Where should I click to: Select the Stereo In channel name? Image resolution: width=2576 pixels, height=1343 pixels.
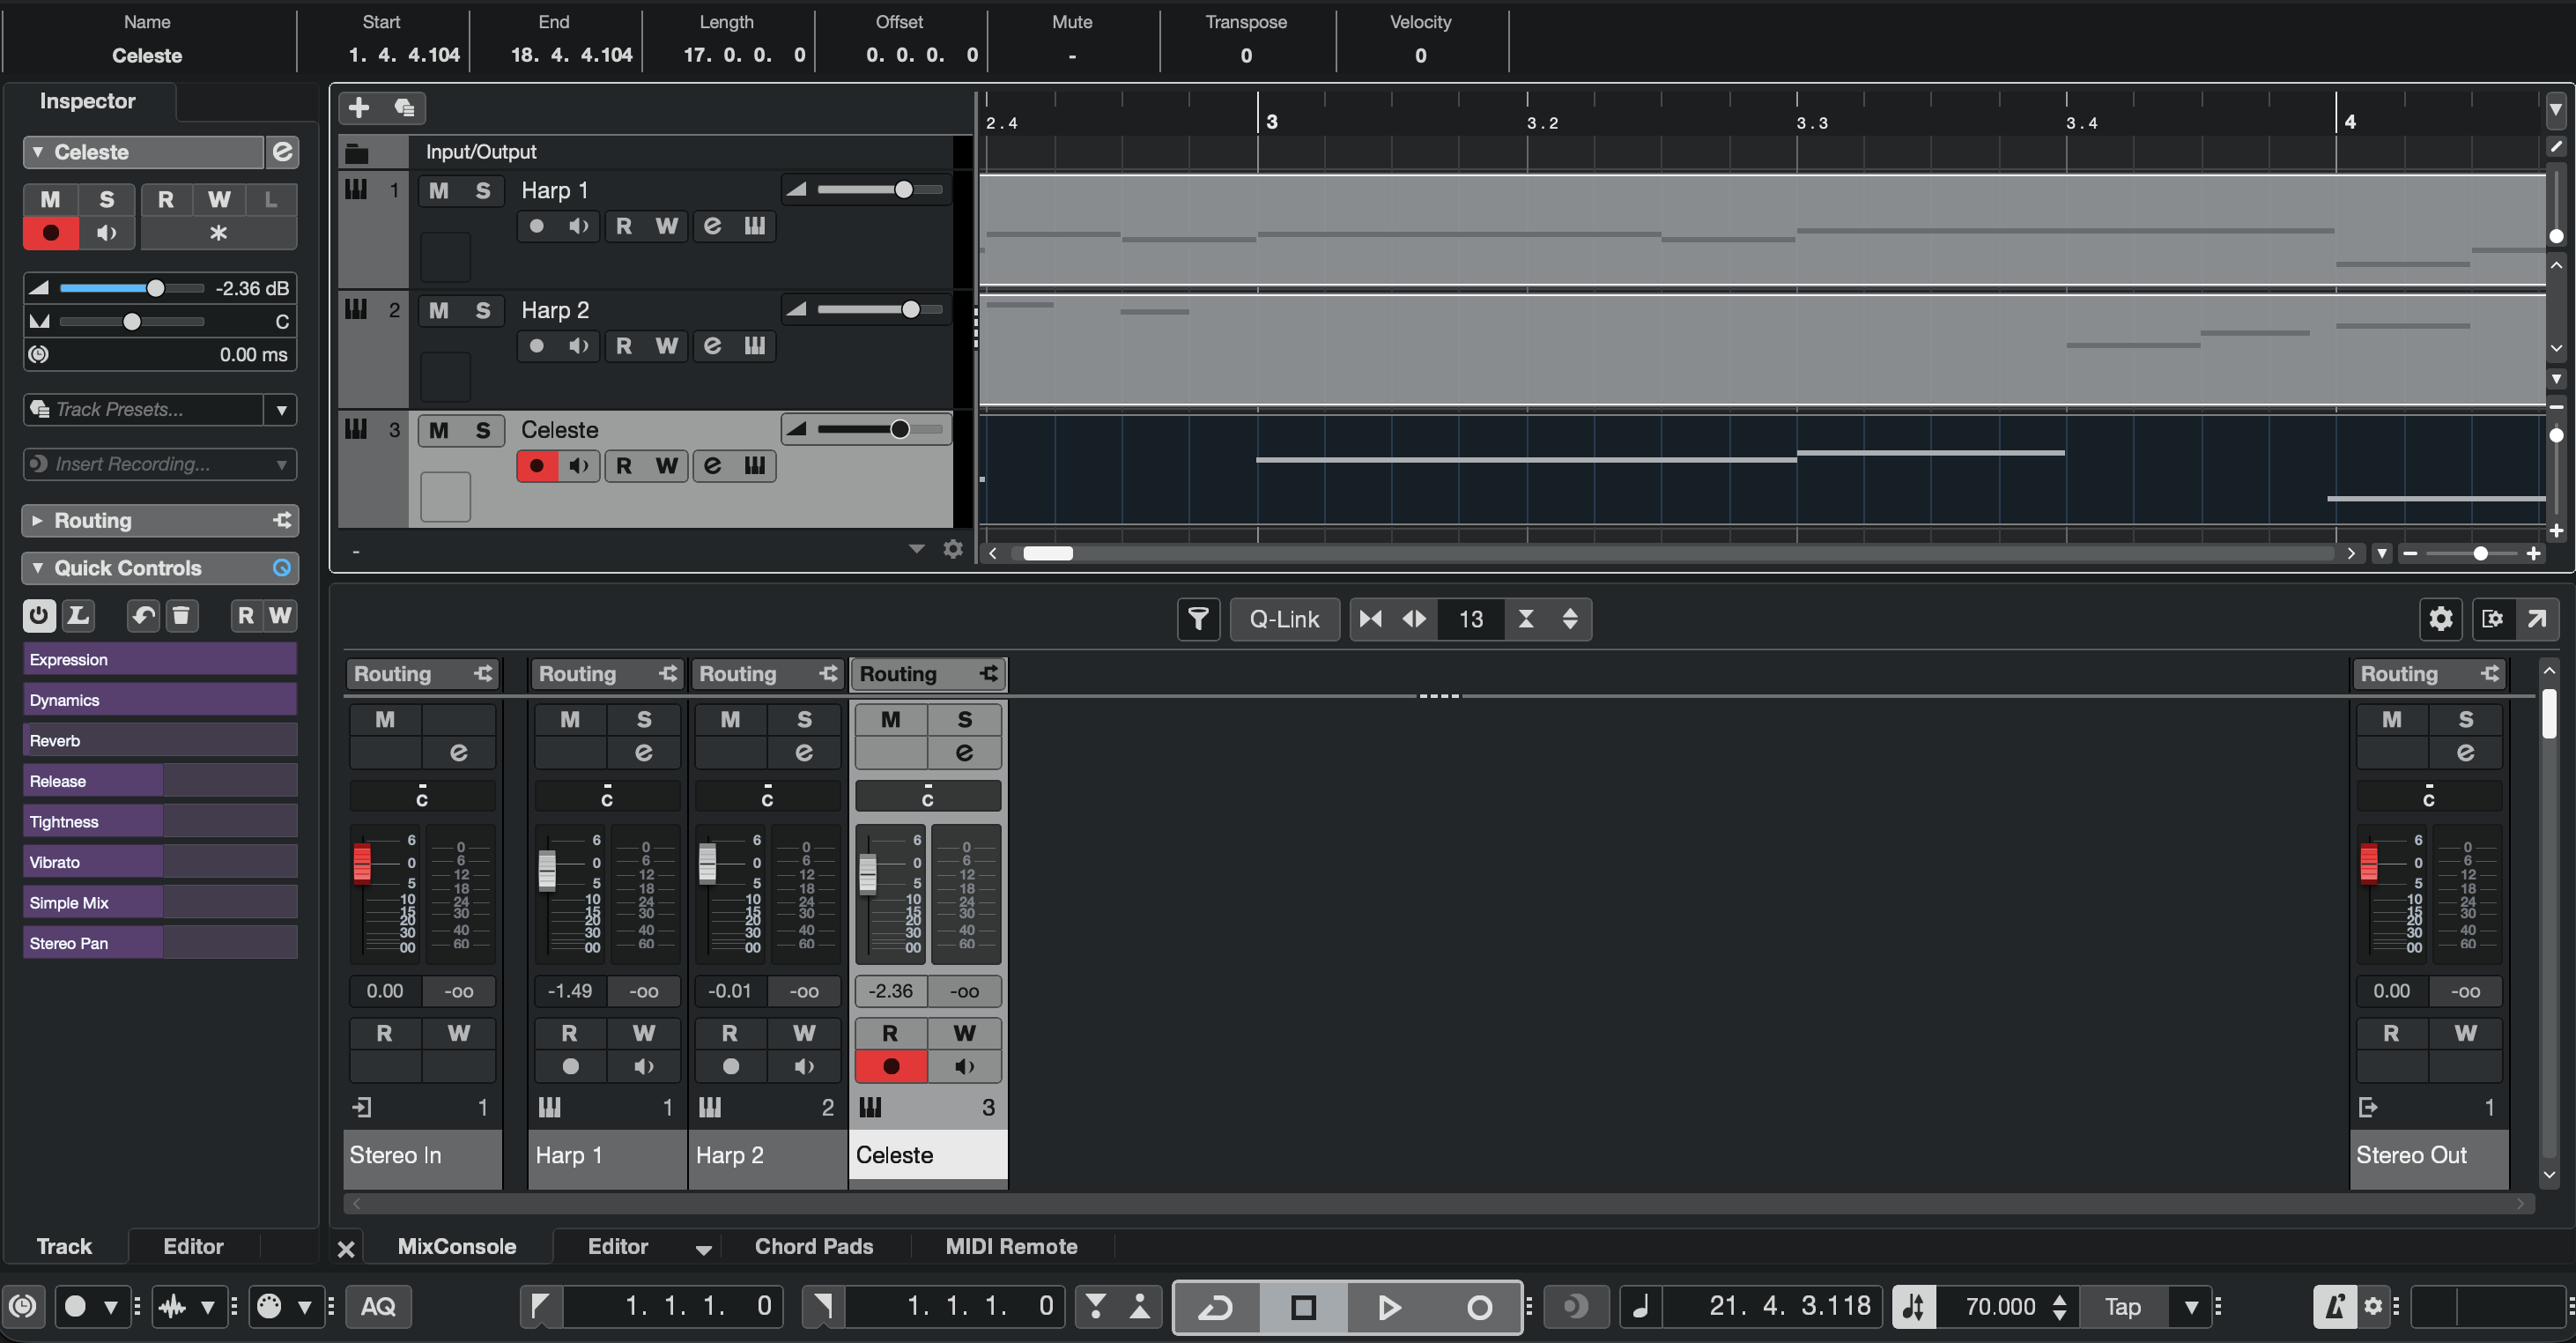421,1155
